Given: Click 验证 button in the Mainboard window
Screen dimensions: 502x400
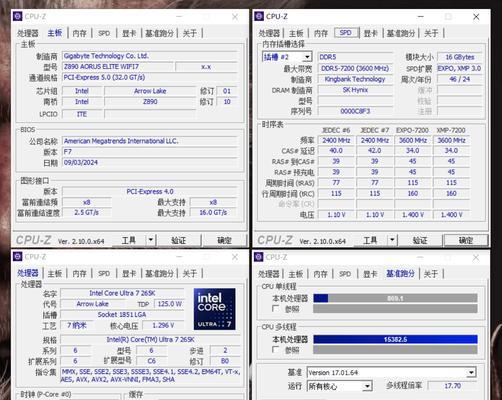Looking at the screenshot, I should pos(179,240).
